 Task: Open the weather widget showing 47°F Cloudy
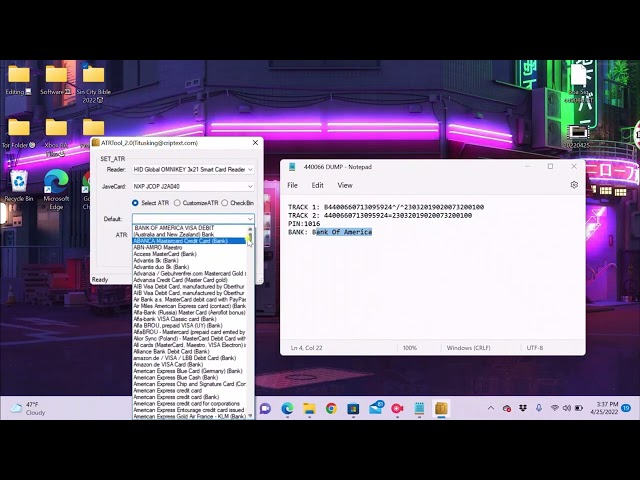(29, 408)
